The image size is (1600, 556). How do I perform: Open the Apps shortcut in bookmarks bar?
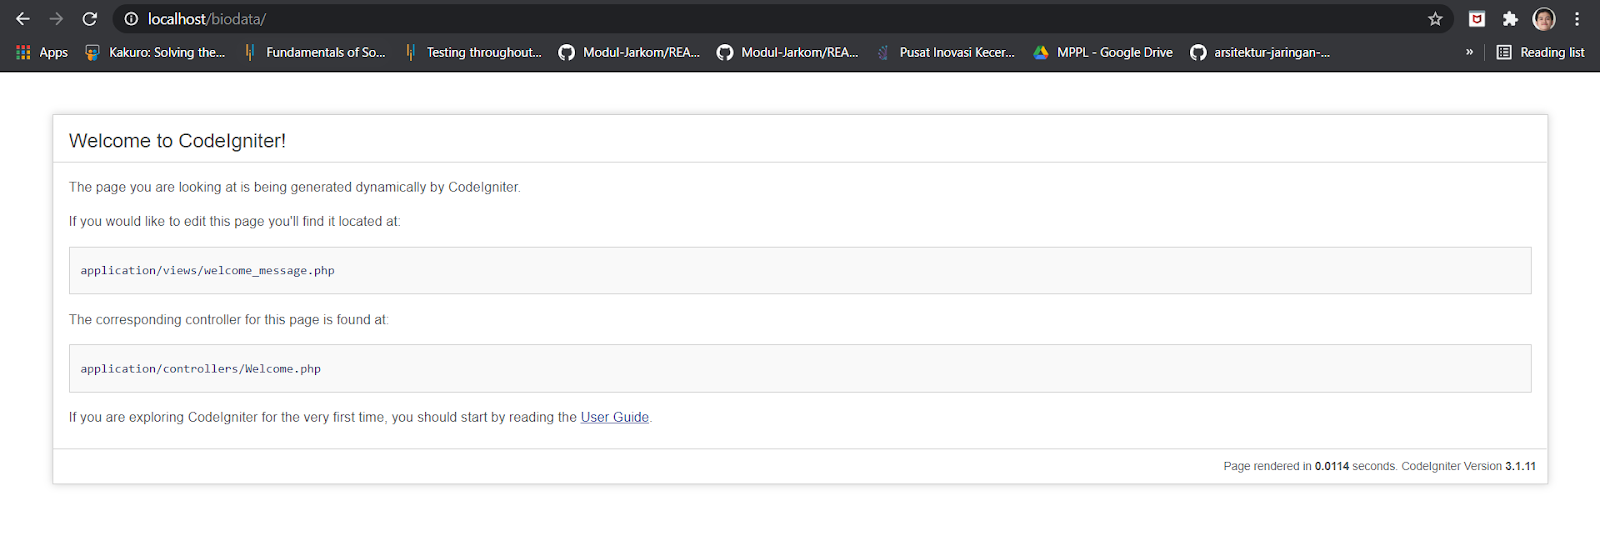(42, 52)
